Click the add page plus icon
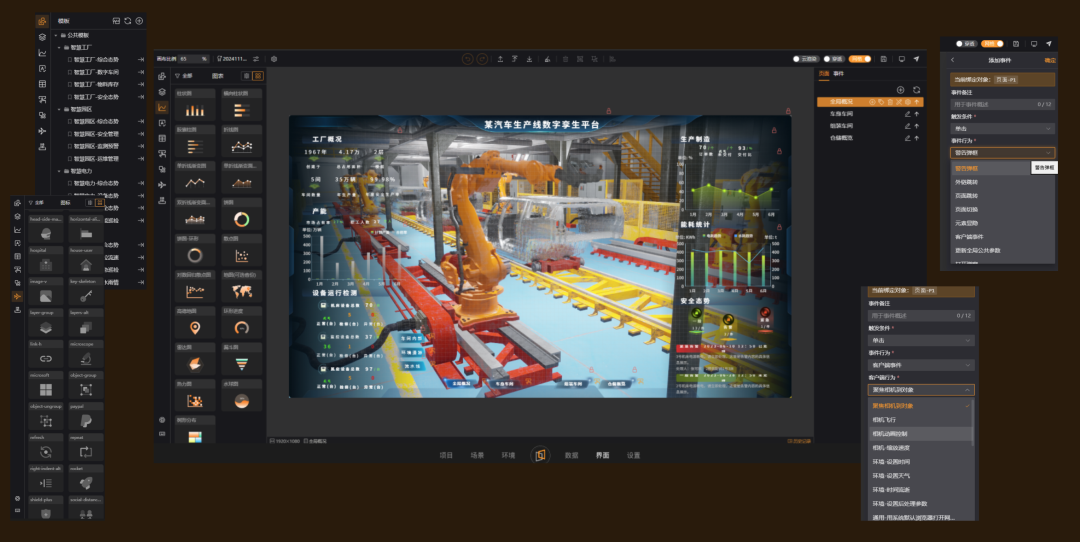1080x542 pixels. pyautogui.click(x=900, y=90)
